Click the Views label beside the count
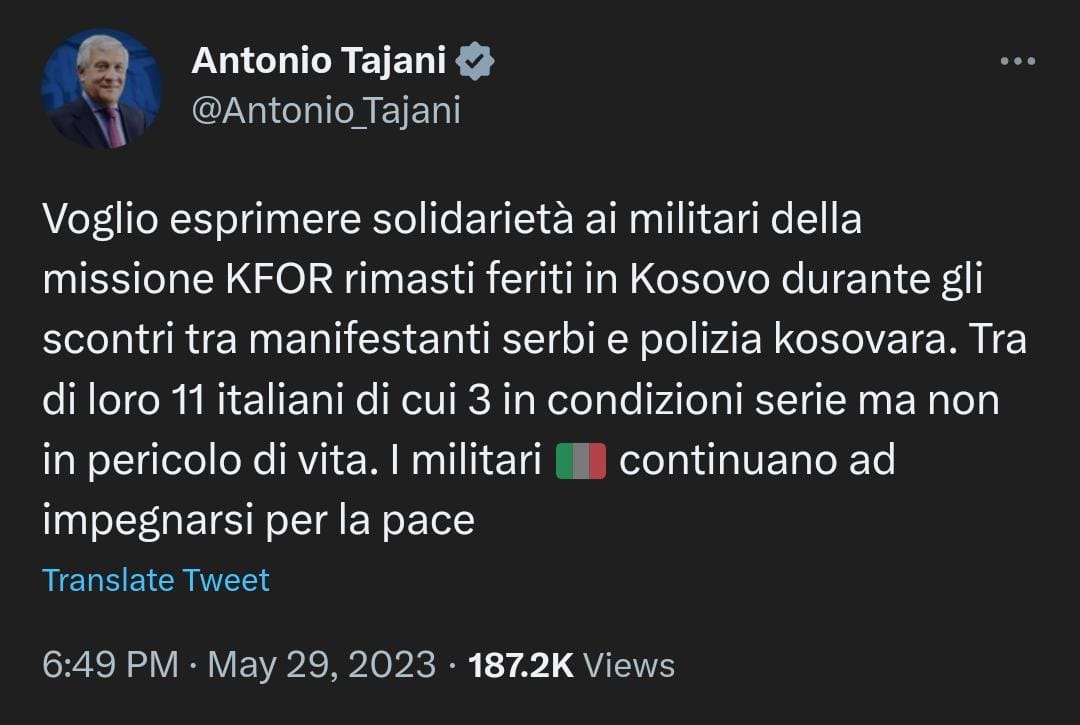The image size is (1080, 725). [x=628, y=665]
